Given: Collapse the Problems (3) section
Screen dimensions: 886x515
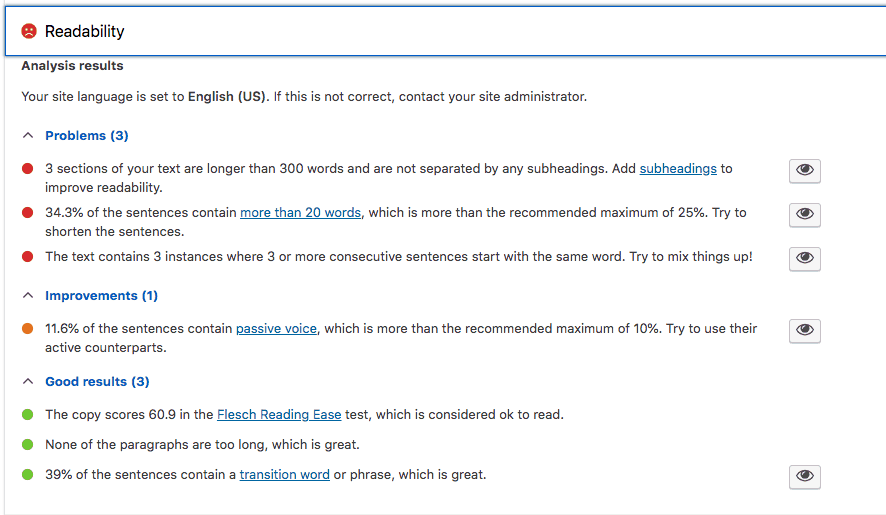Looking at the screenshot, I should 86,136.
